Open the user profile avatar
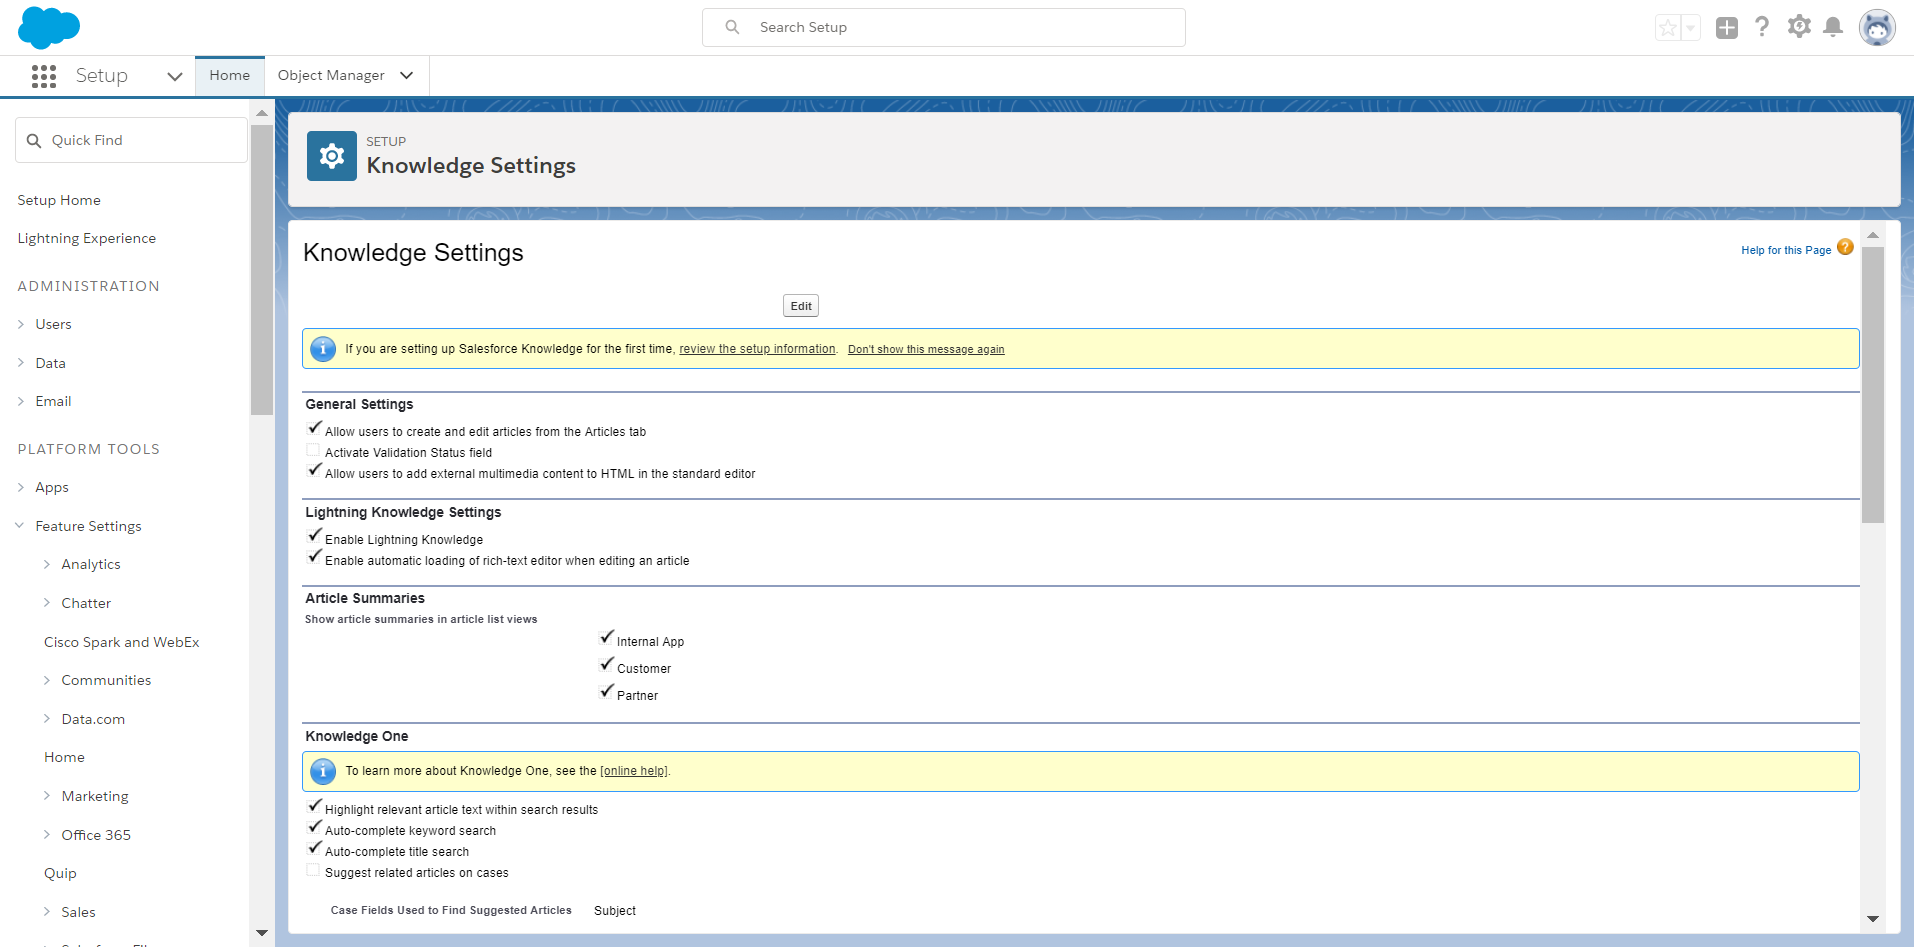The image size is (1914, 947). click(x=1876, y=28)
